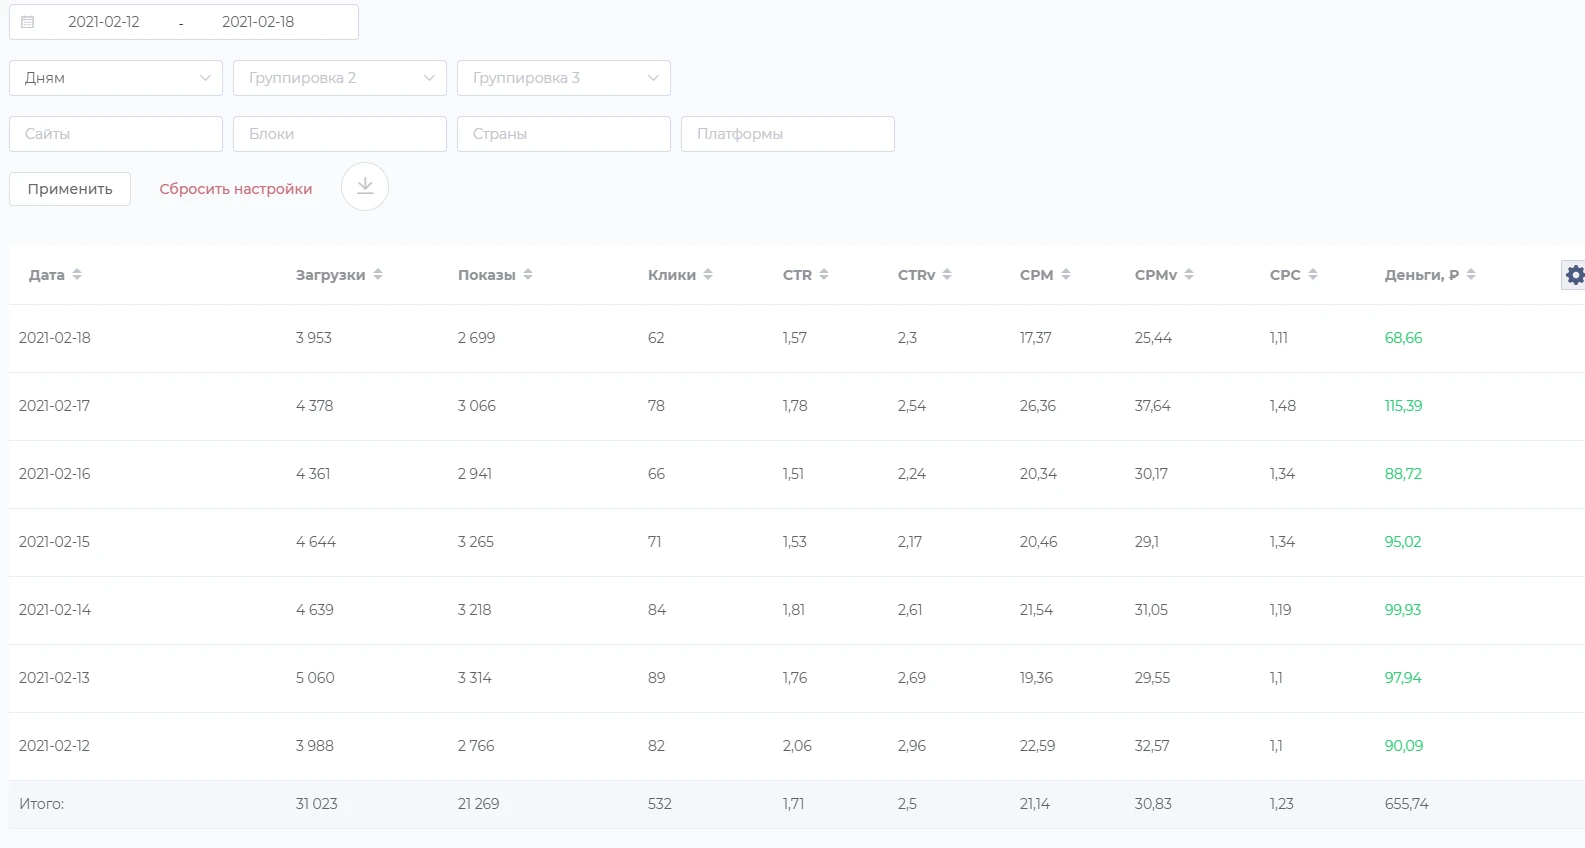Click Сбросить настройки link

[236, 189]
